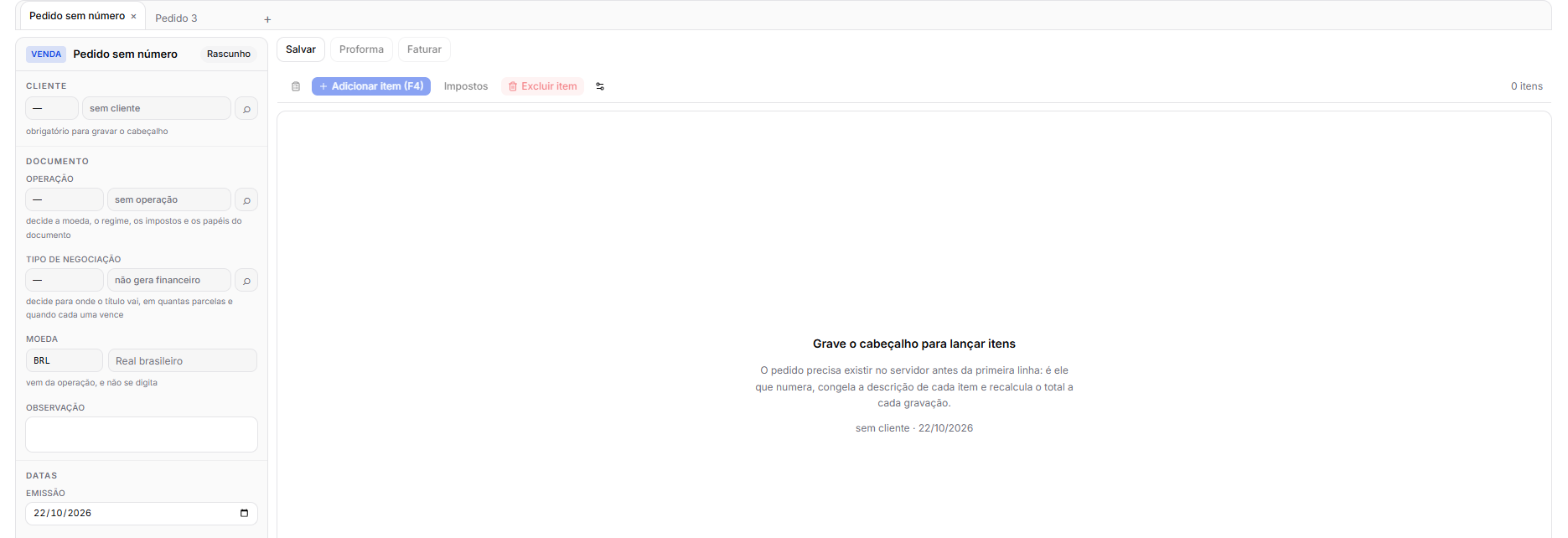This screenshot has width=1568, height=538.
Task: Click the DATAS section label
Action: (x=42, y=475)
